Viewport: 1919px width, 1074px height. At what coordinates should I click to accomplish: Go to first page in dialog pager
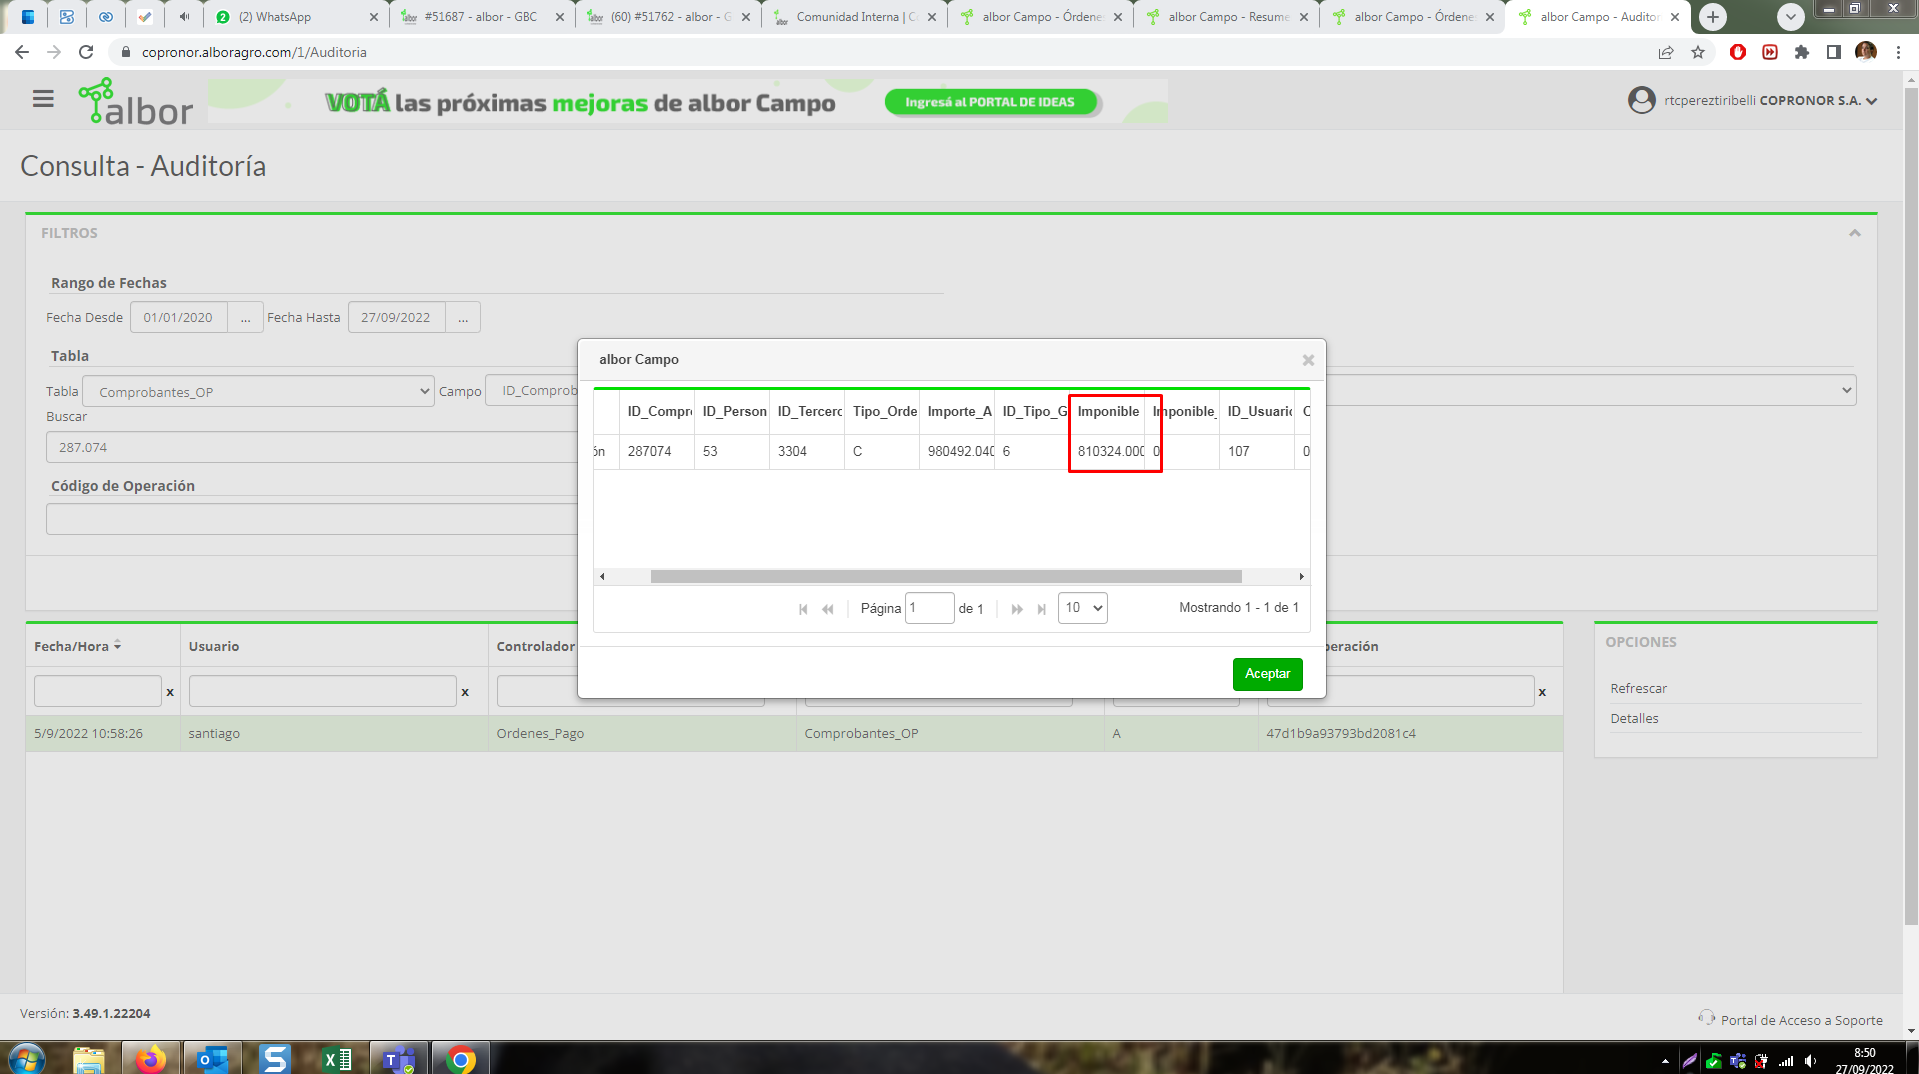803,609
